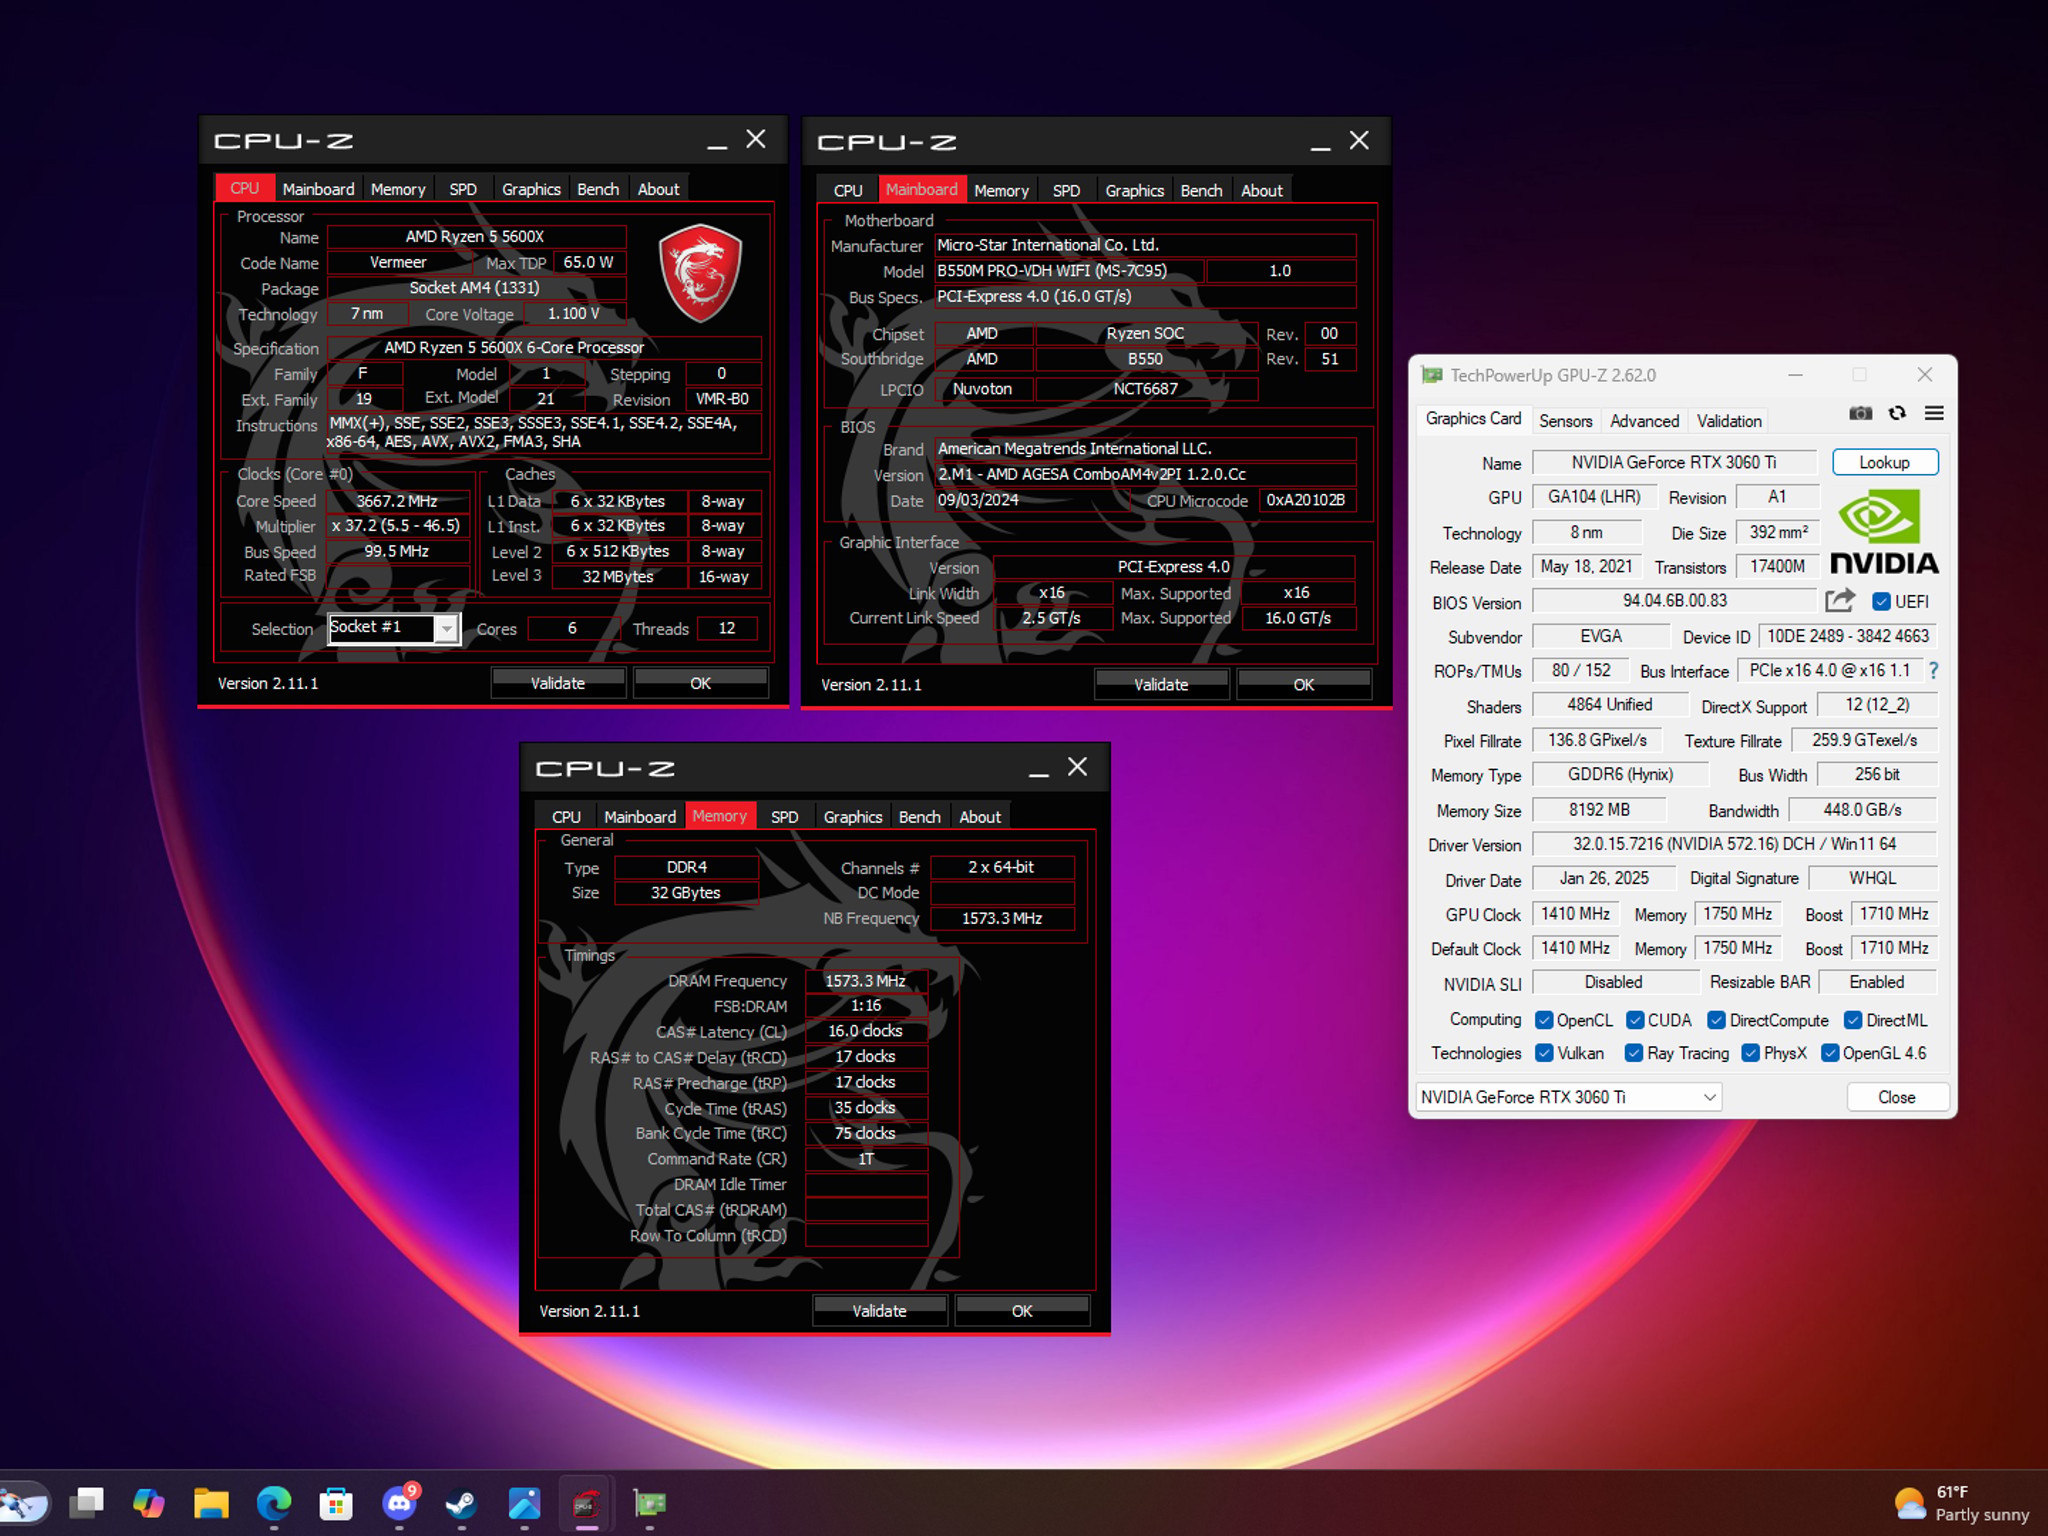This screenshot has width=2048, height=1536.
Task: Toggle the UEFI checkbox in GPU-Z
Action: pyautogui.click(x=1881, y=601)
